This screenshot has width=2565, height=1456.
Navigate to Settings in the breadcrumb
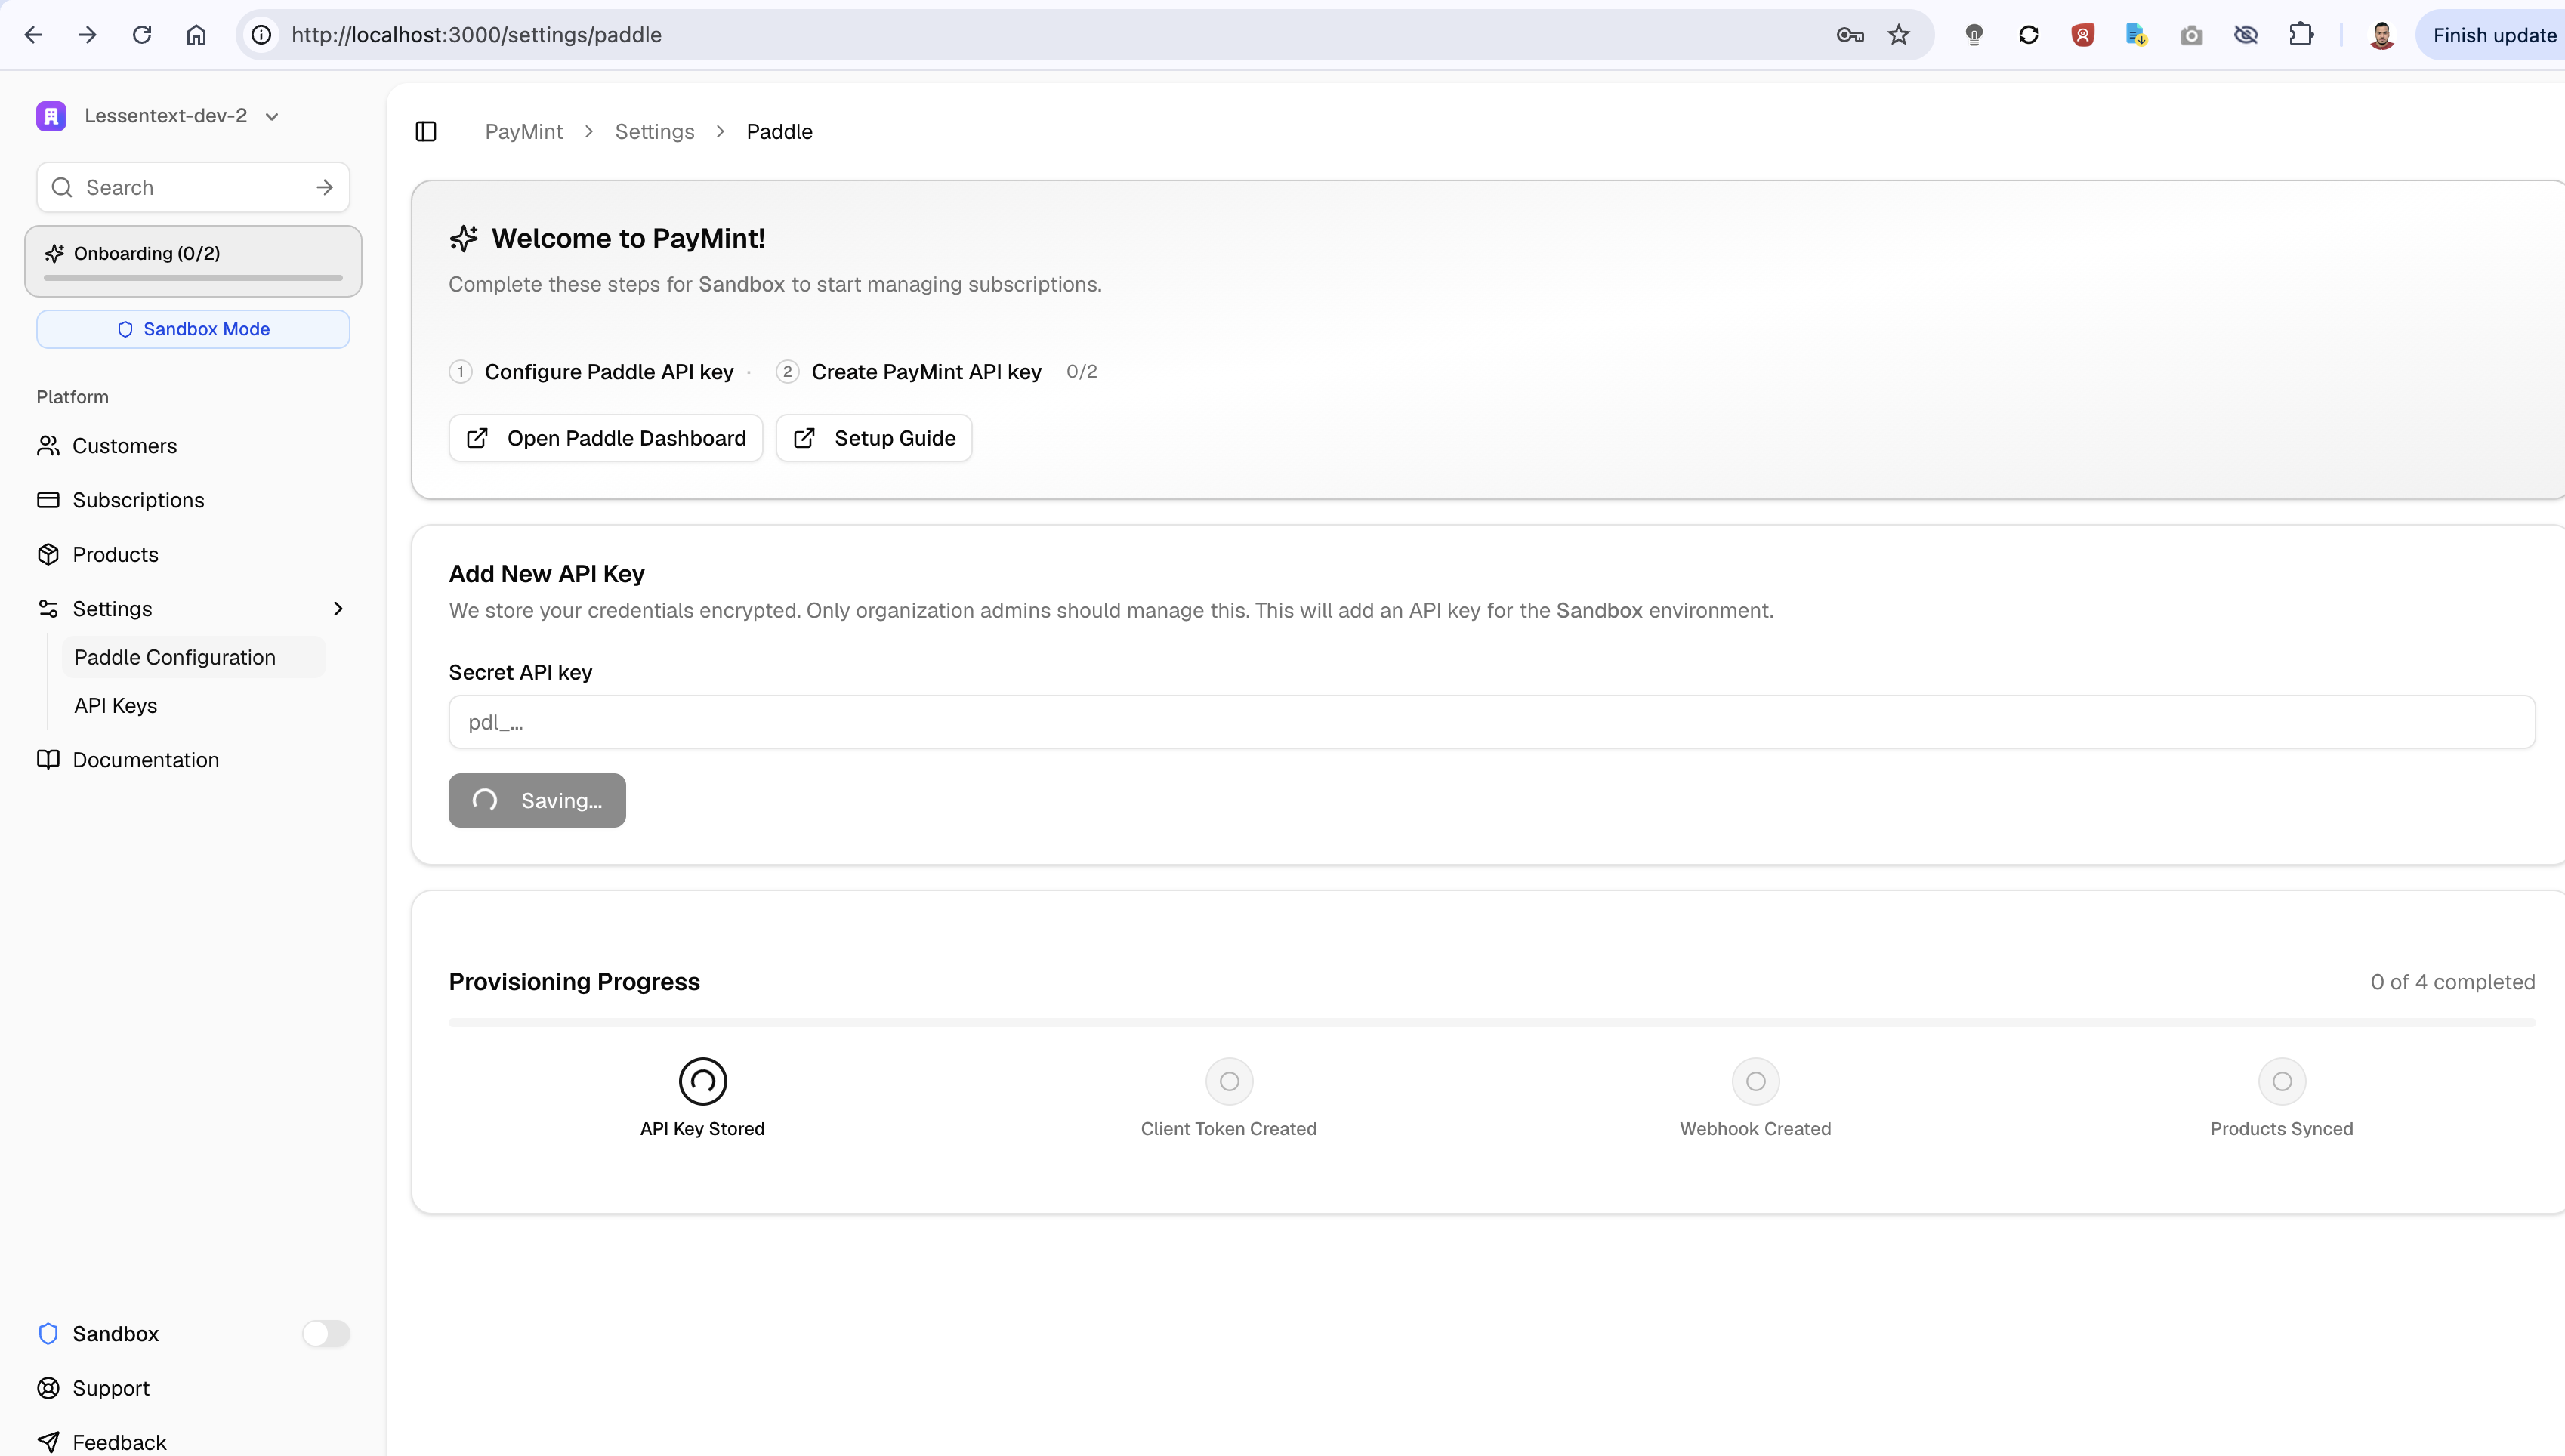point(654,131)
